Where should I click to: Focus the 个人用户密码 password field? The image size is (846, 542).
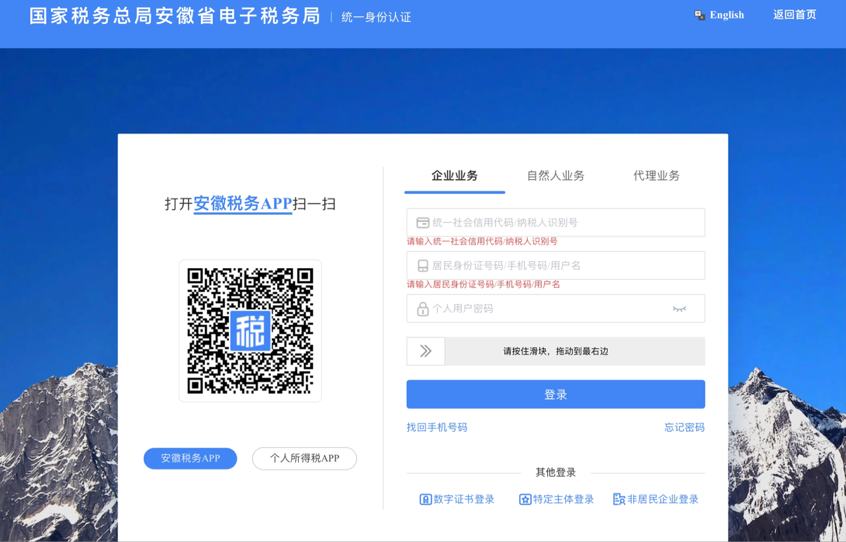click(555, 308)
